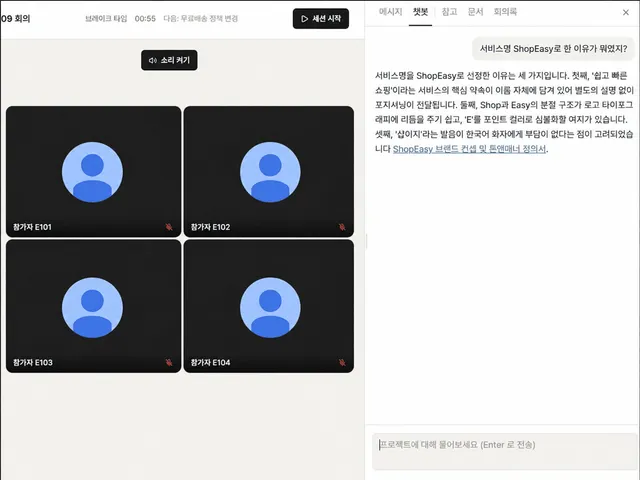Open ShopEasy 브랜드 컨셉 및 톤앤매너 정의서 link
This screenshot has height=480, width=640.
(x=469, y=149)
